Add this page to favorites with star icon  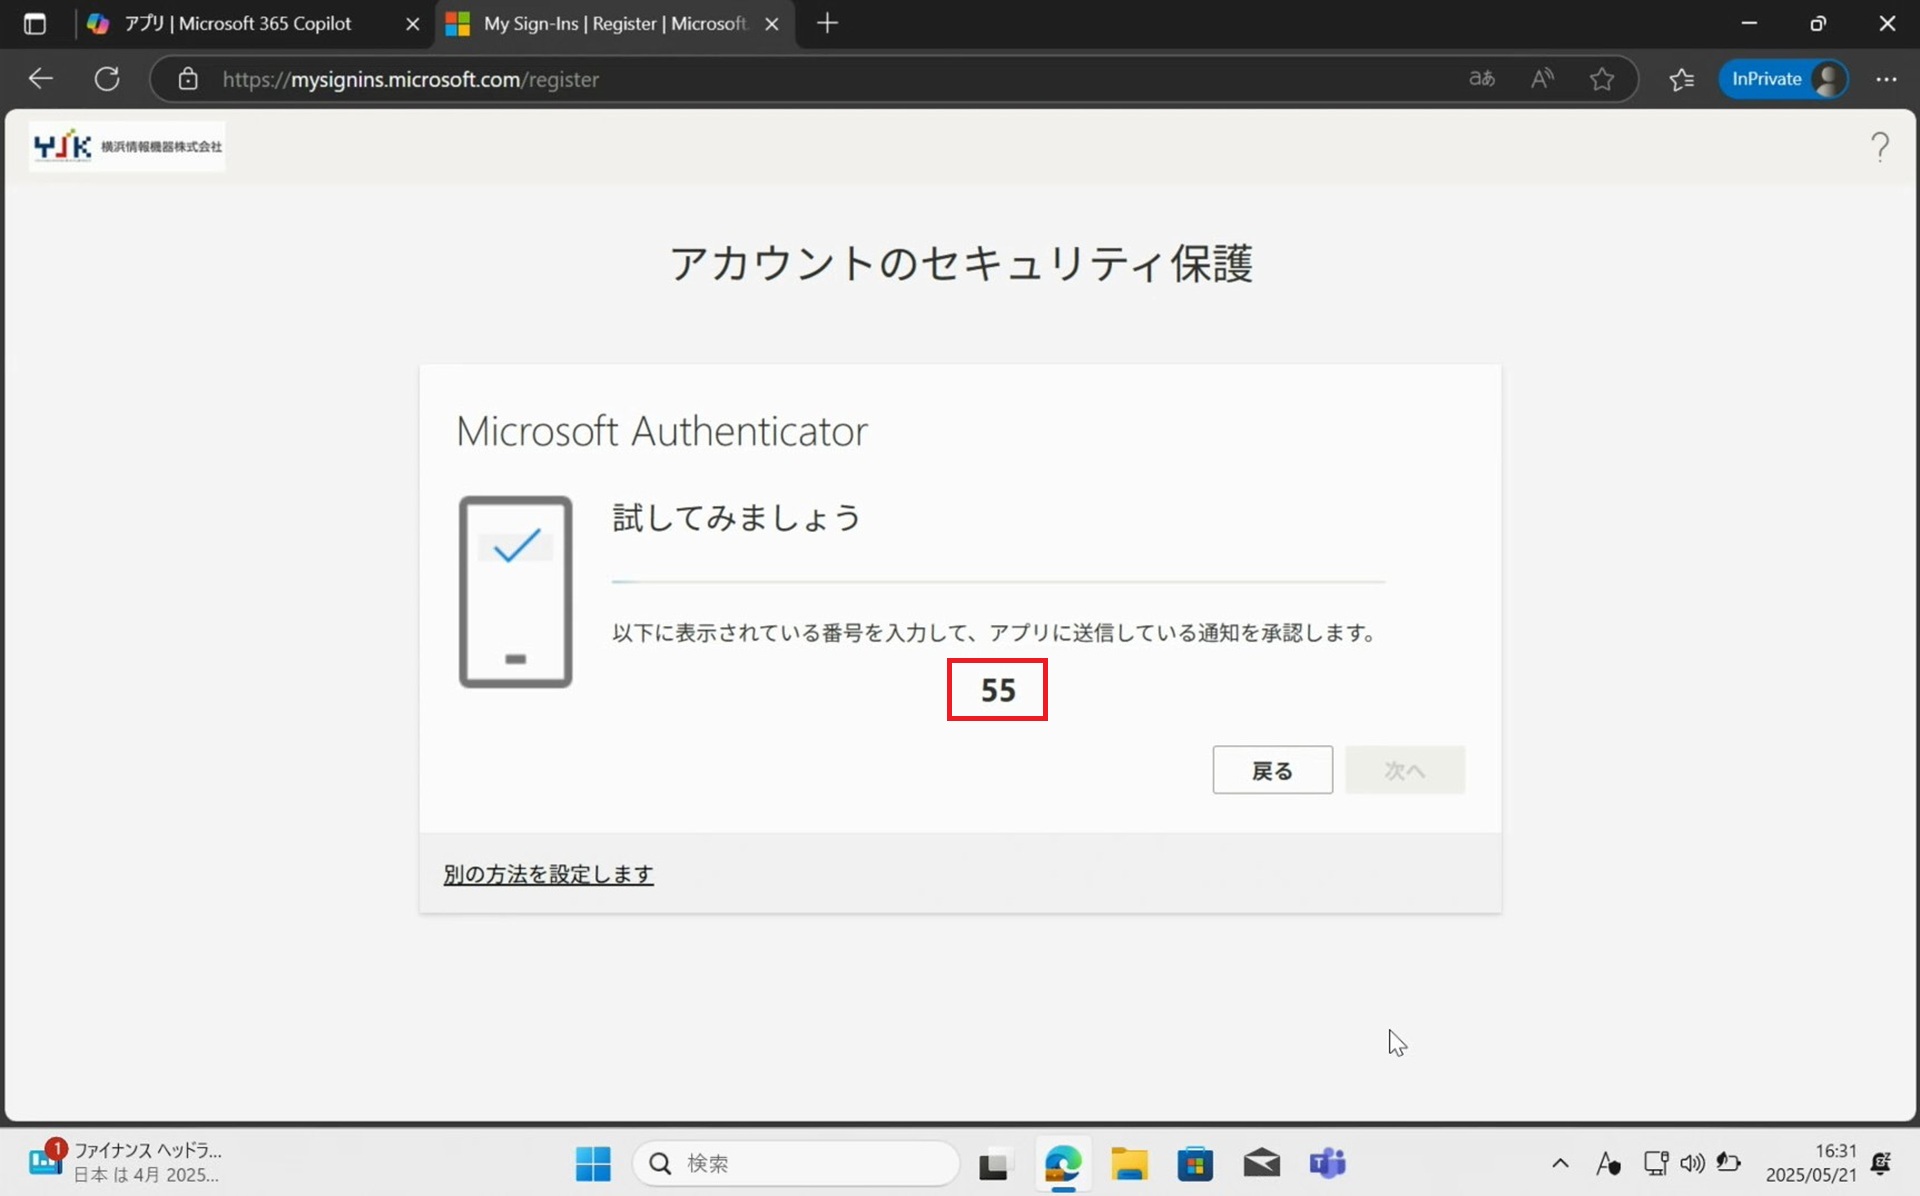(x=1602, y=78)
